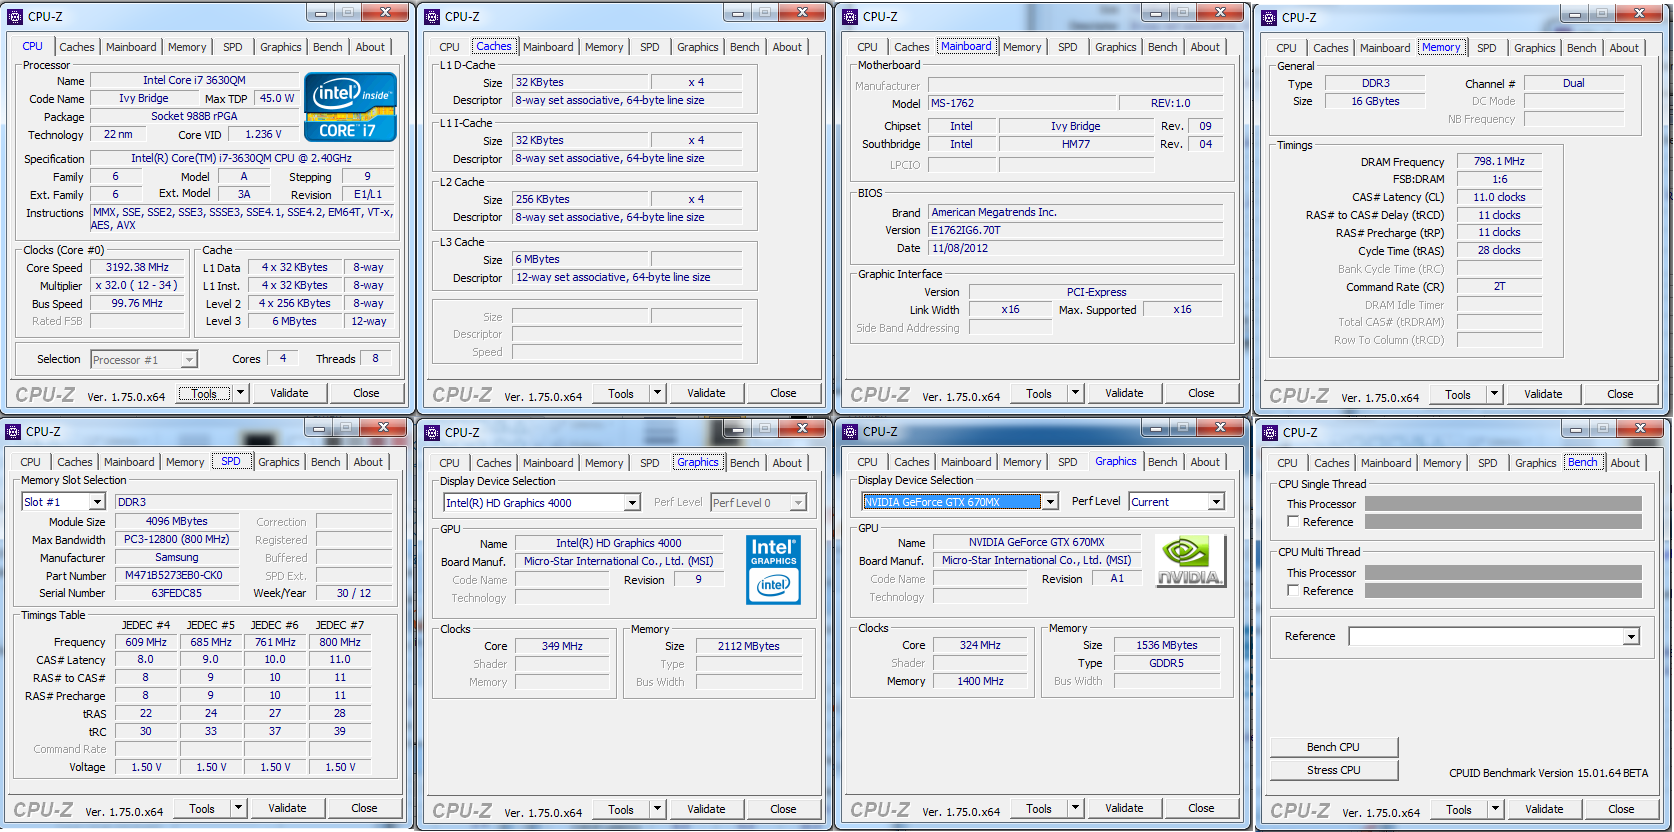Enable Reference checkbox under CPU Multi Thread
1674x832 pixels.
[1293, 591]
